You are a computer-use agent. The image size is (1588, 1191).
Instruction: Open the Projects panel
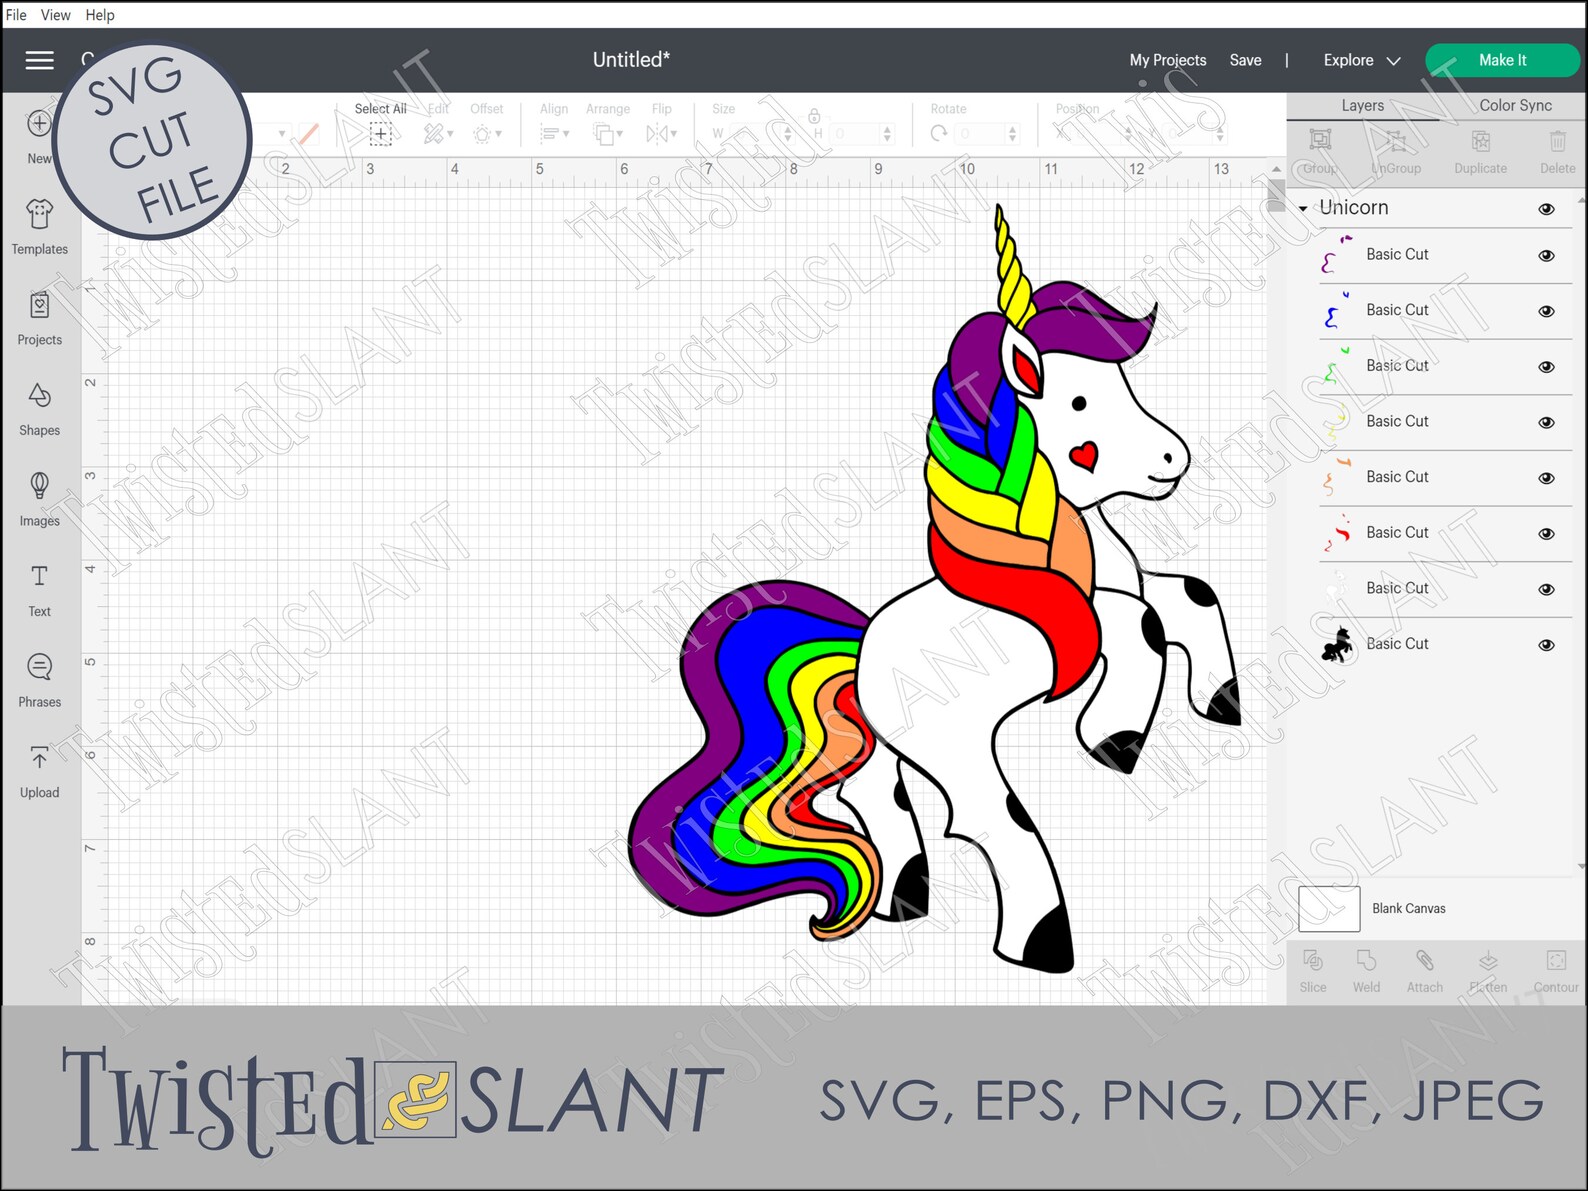pos(39,319)
